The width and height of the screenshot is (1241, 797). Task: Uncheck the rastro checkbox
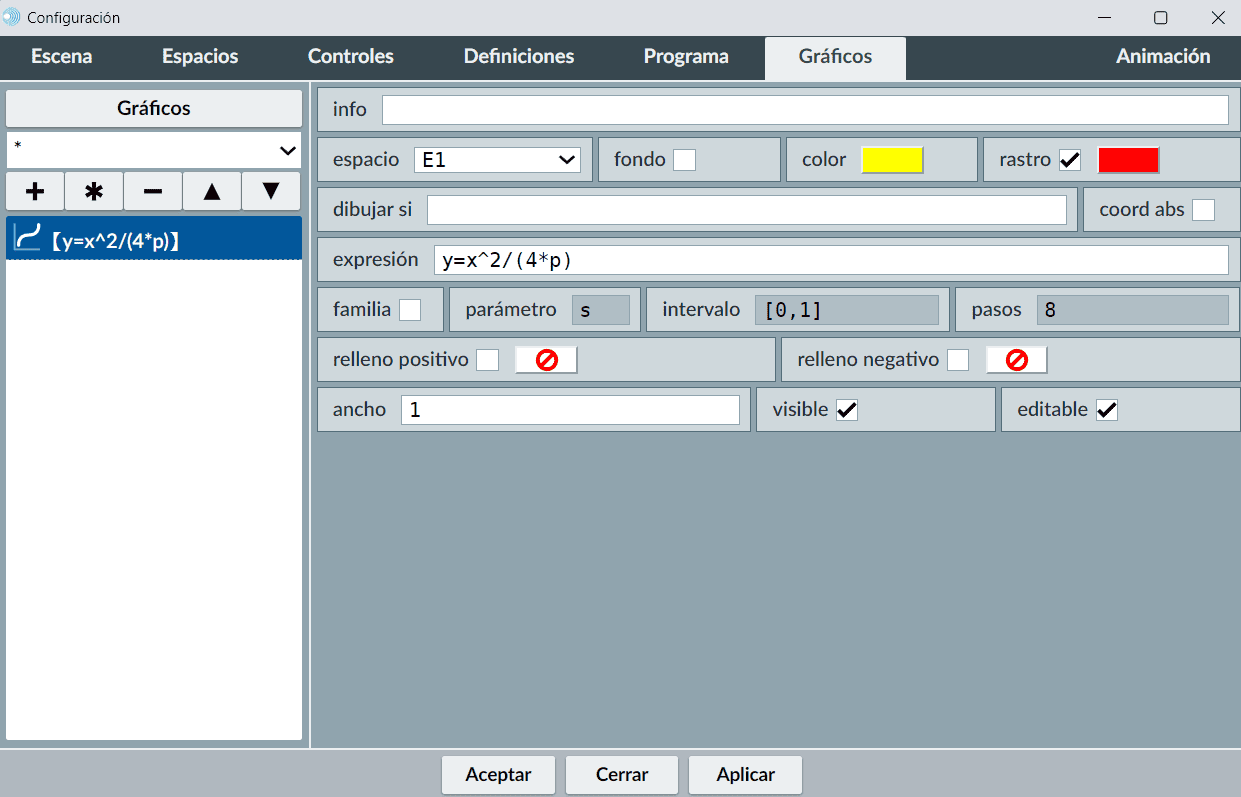1070,160
